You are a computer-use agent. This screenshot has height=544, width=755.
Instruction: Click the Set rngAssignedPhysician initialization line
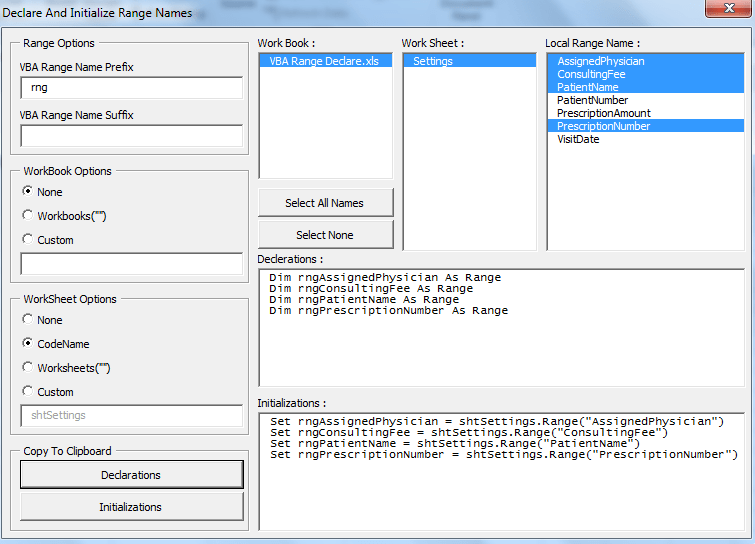[x=496, y=421]
